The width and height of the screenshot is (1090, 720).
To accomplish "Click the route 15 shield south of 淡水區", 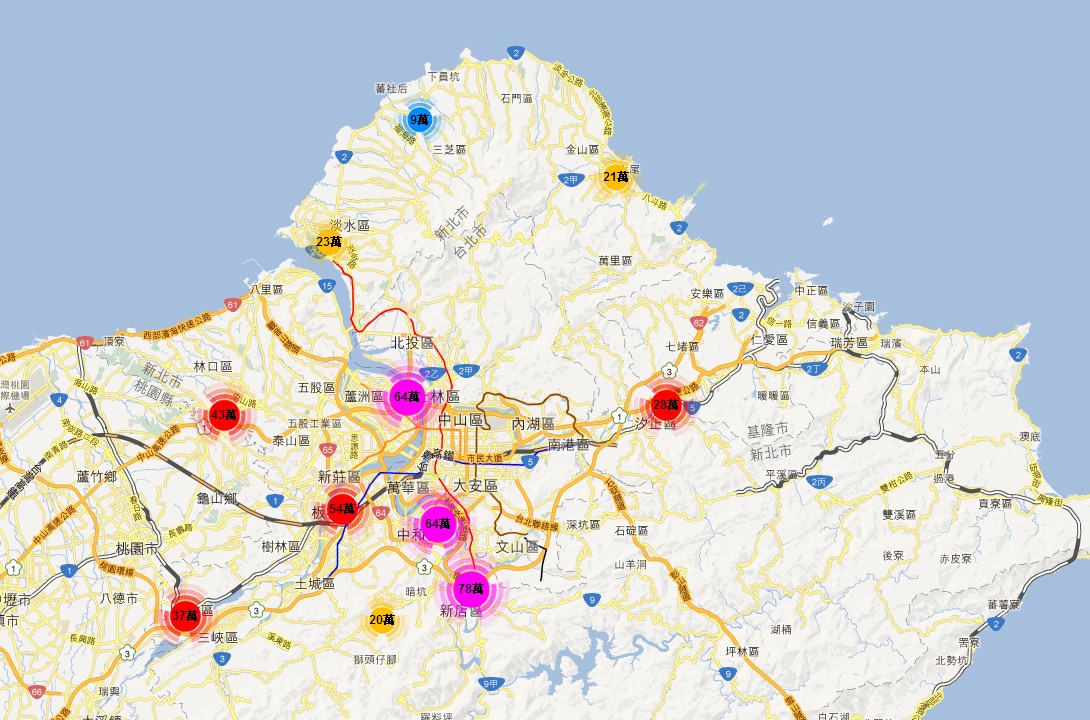I will pos(326,286).
